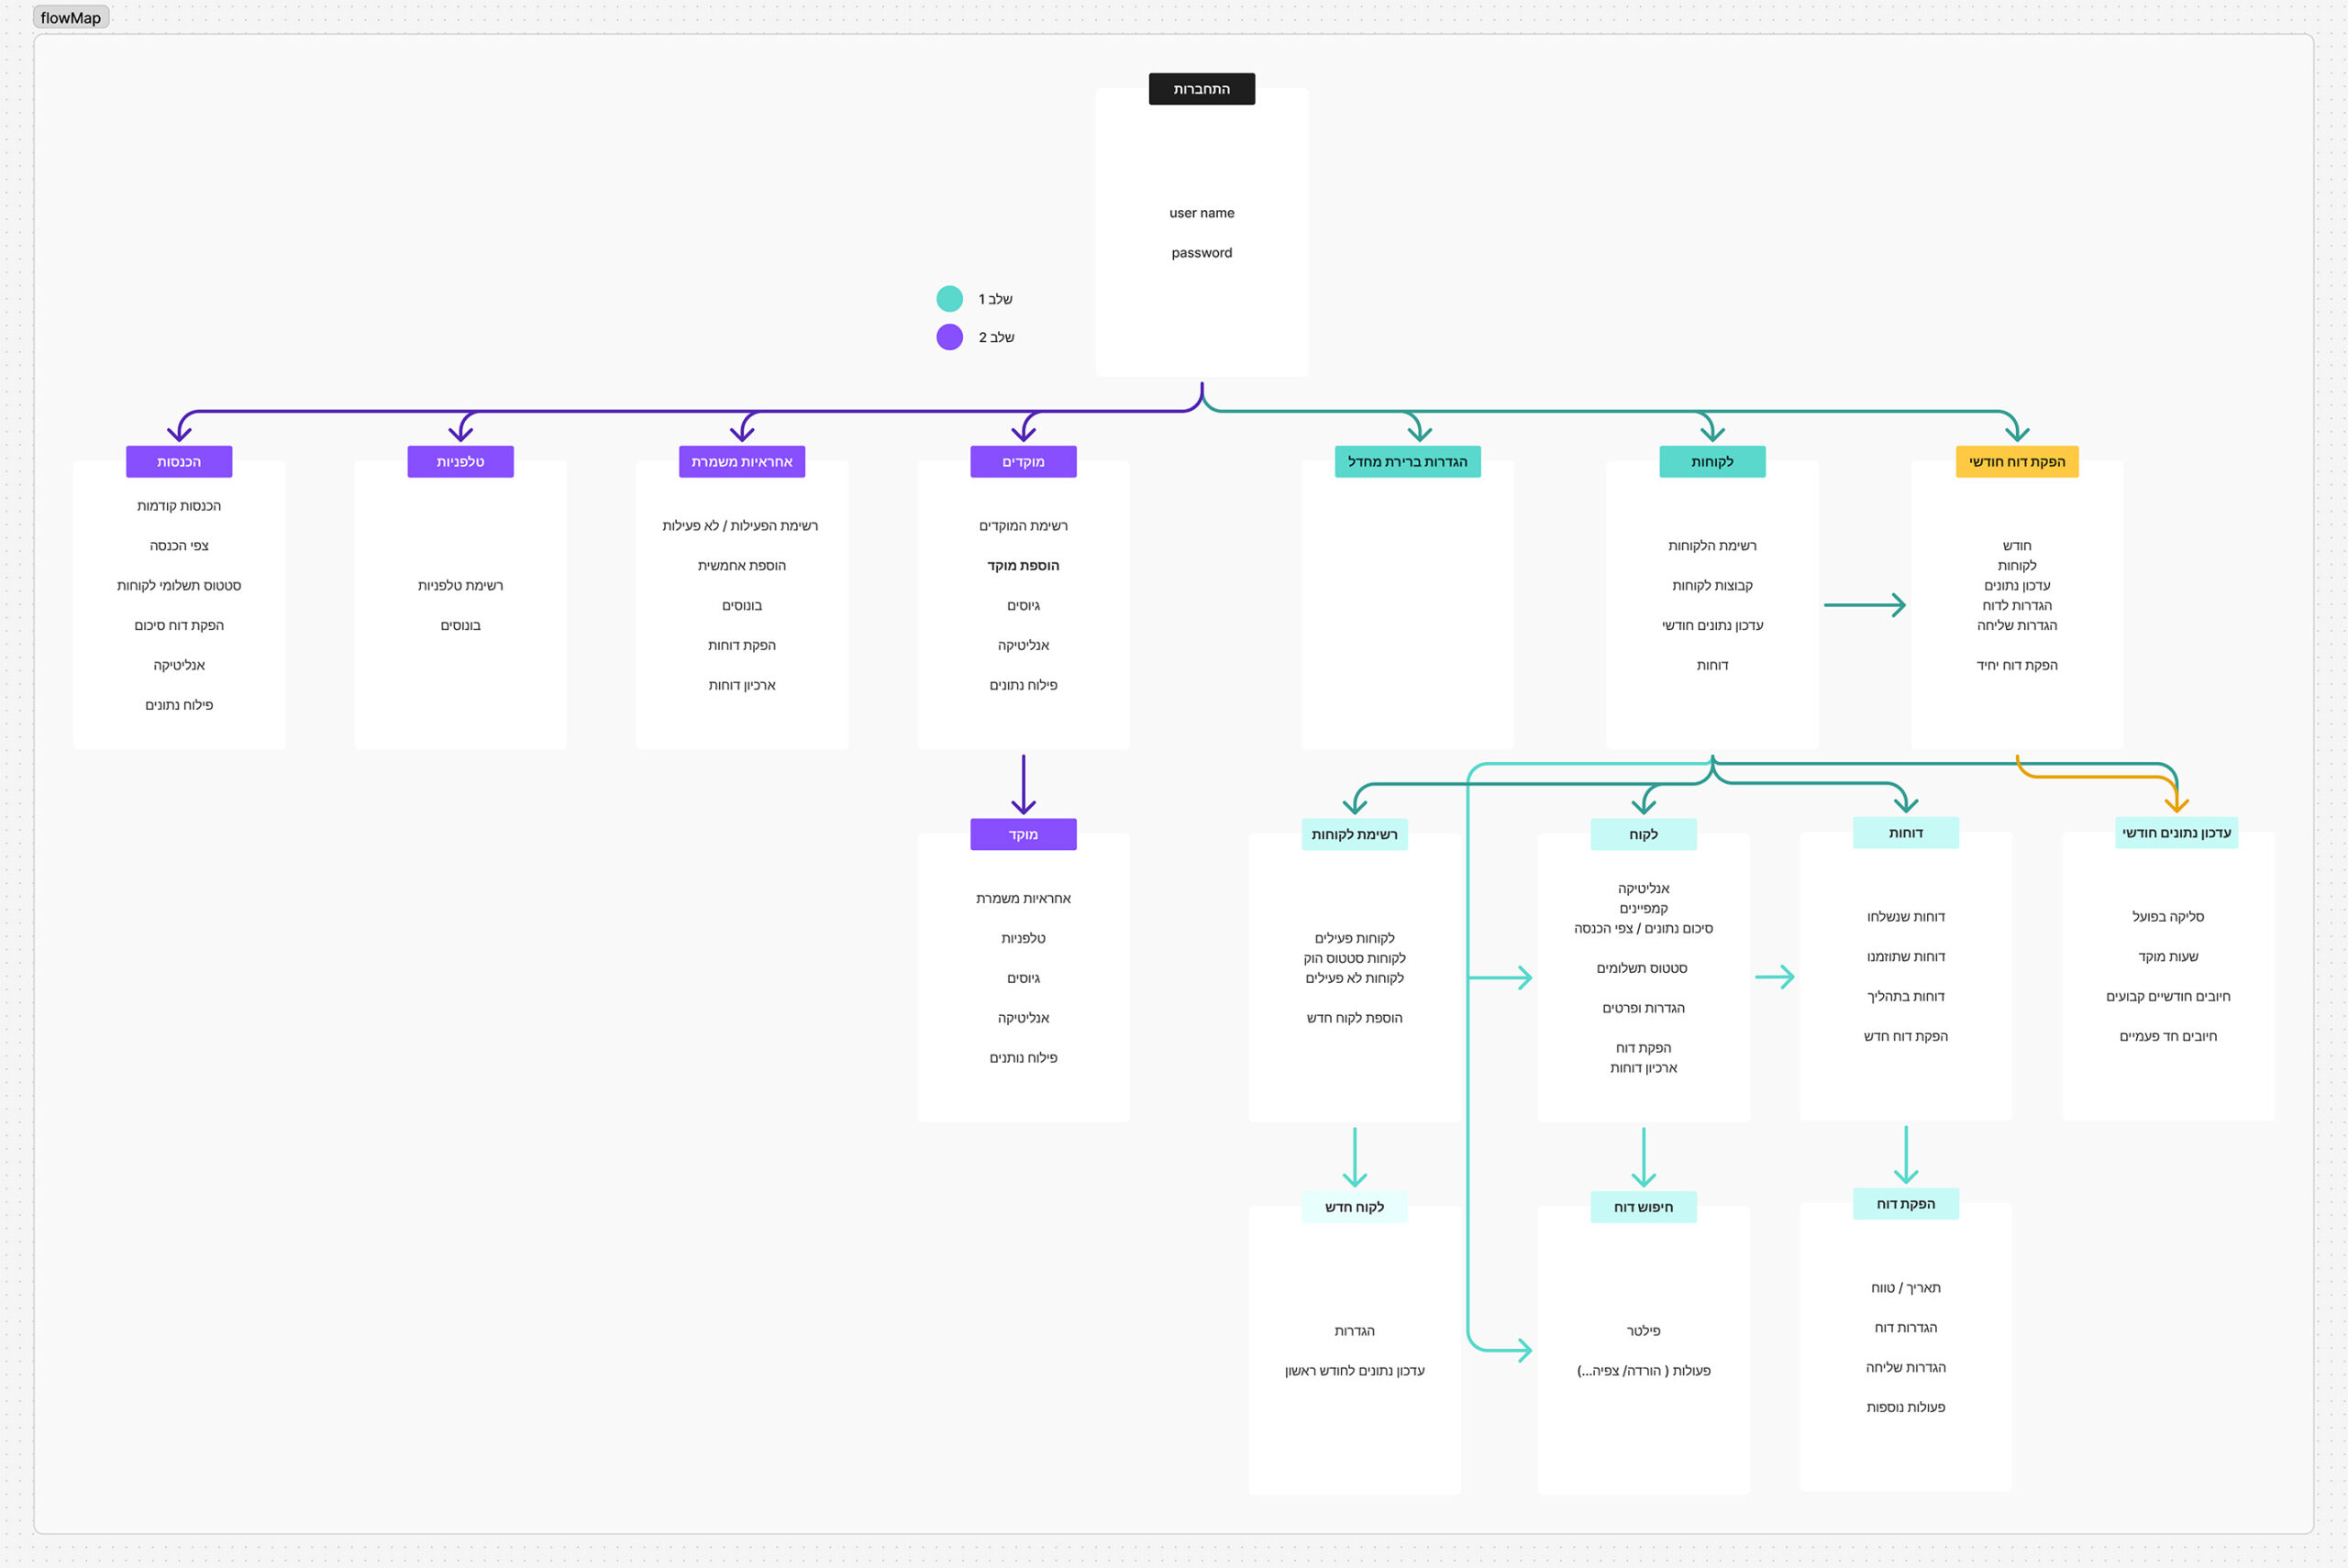Select the light-teal דוחות header tag
This screenshot has height=1568, width=2348.
pos(1905,833)
